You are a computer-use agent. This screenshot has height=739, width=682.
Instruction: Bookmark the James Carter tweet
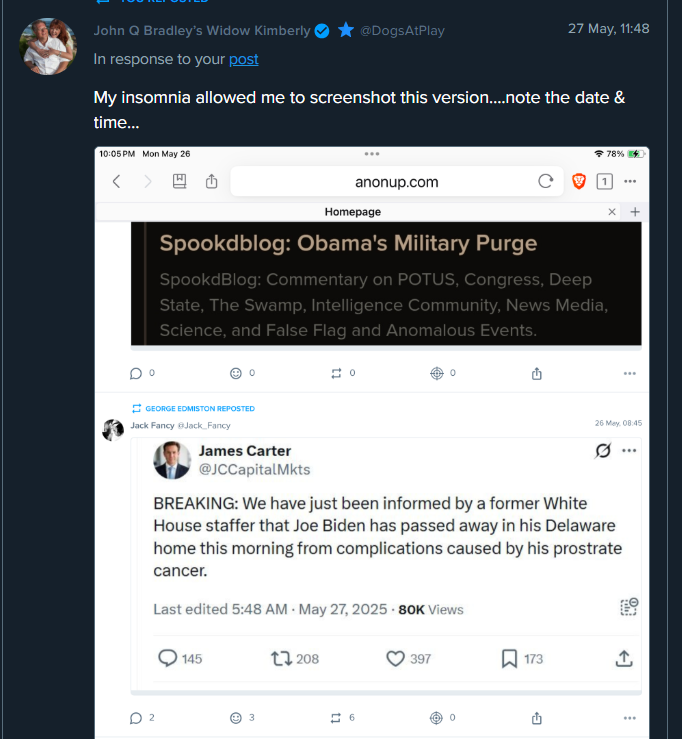point(509,658)
